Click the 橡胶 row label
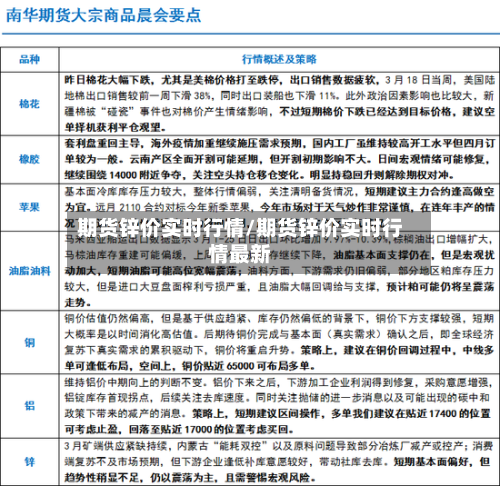Image resolution: width=500 pixels, height=486 pixels. coord(30,159)
